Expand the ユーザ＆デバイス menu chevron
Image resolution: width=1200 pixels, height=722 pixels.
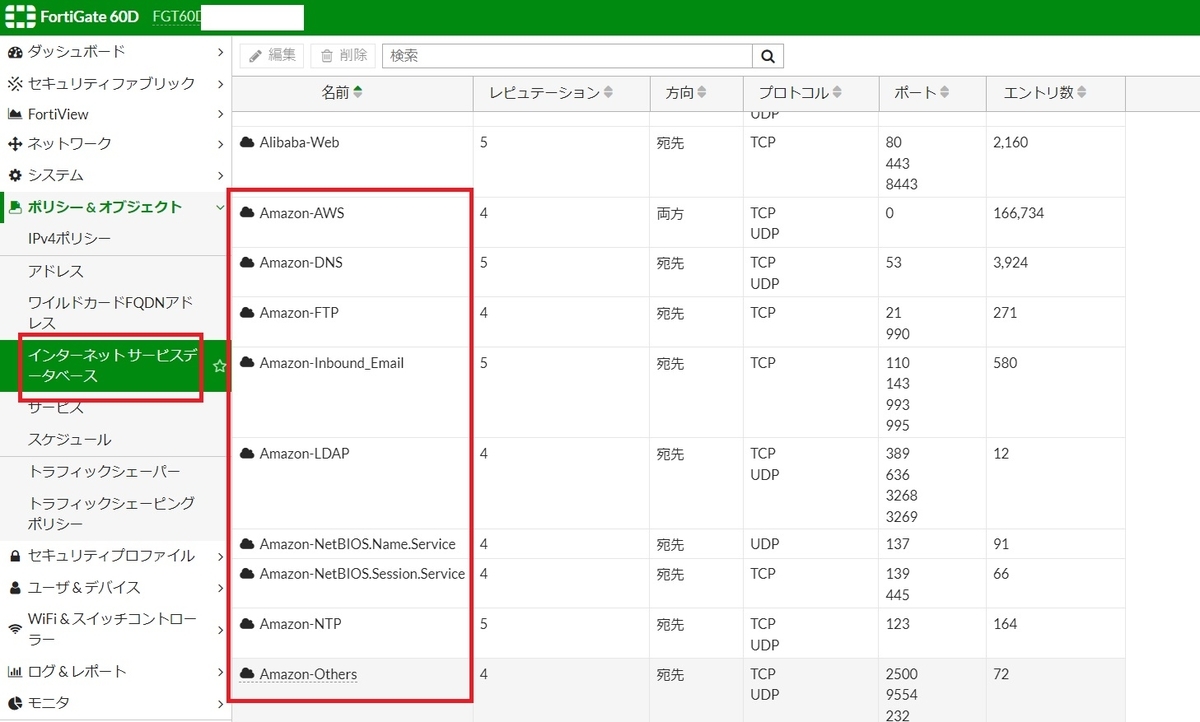[x=220, y=587]
